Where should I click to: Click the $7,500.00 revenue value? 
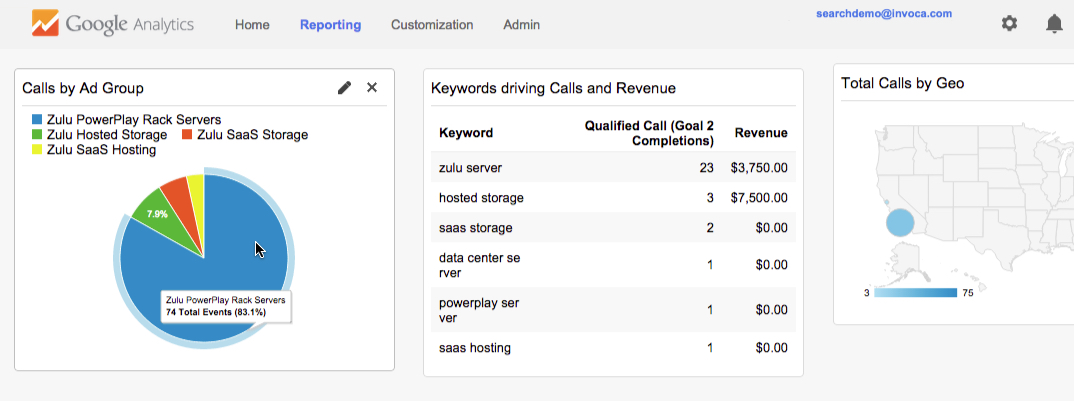pyautogui.click(x=758, y=198)
